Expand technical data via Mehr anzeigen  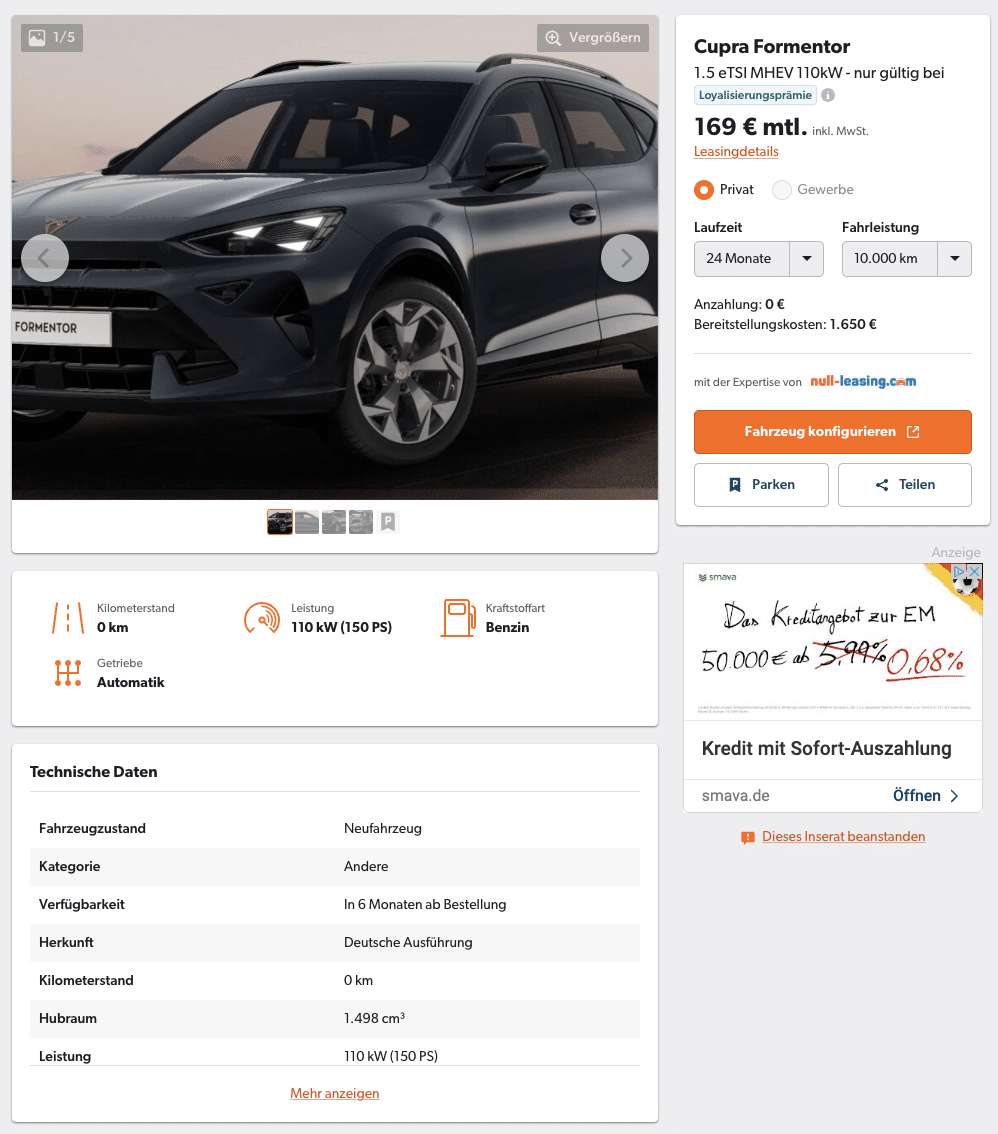pyautogui.click(x=335, y=1094)
